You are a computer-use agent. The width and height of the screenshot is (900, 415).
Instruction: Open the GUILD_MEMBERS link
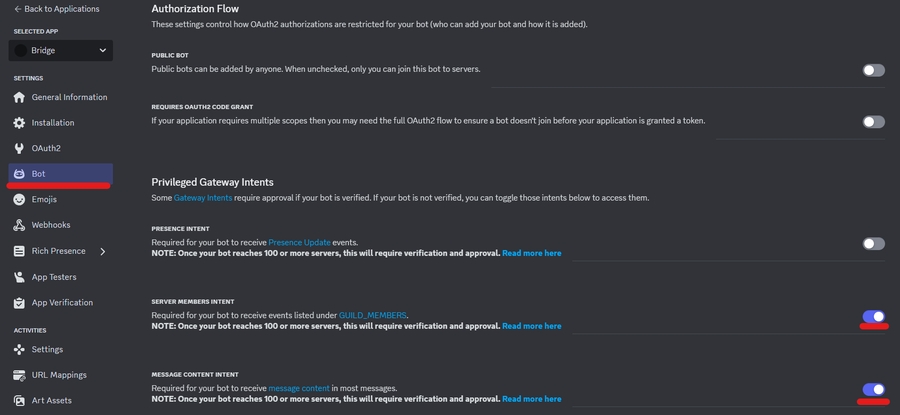373,315
